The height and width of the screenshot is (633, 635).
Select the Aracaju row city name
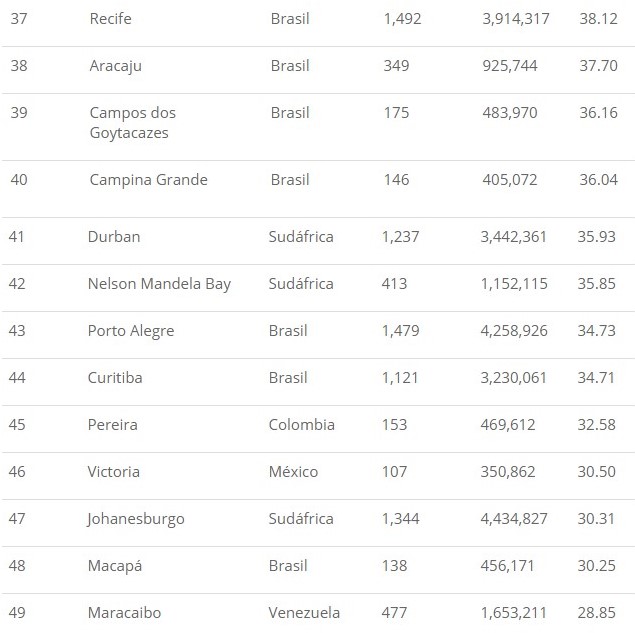pyautogui.click(x=116, y=66)
